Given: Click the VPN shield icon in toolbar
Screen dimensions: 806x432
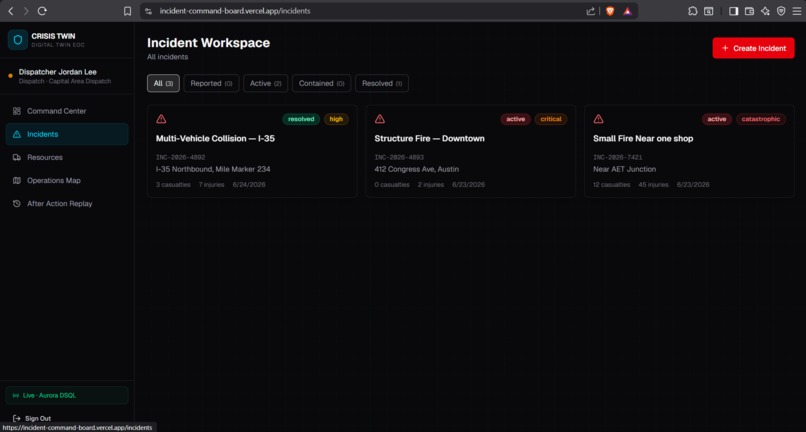Looking at the screenshot, I should click(x=781, y=11).
